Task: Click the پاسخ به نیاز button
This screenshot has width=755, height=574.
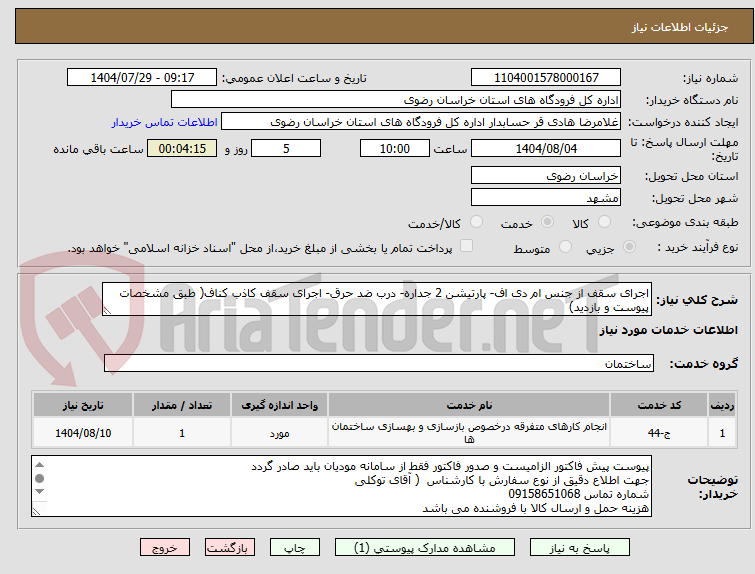Action: coord(580,548)
